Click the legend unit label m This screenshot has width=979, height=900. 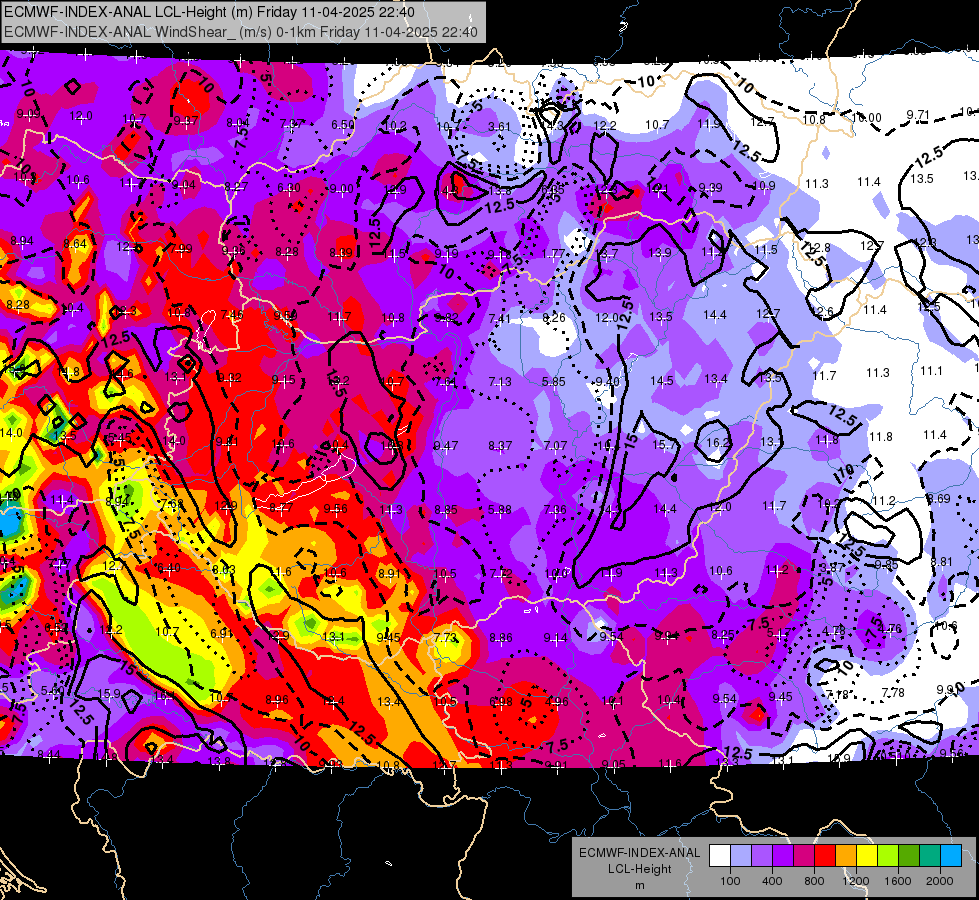[x=639, y=885]
